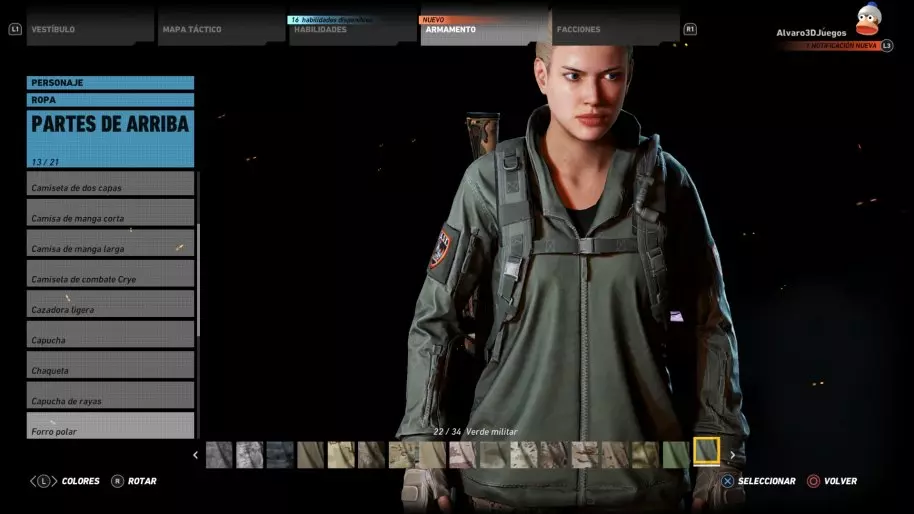Open the Alvaro3DJuegos duck avatar
The width and height of the screenshot is (914, 514).
coord(868,19)
